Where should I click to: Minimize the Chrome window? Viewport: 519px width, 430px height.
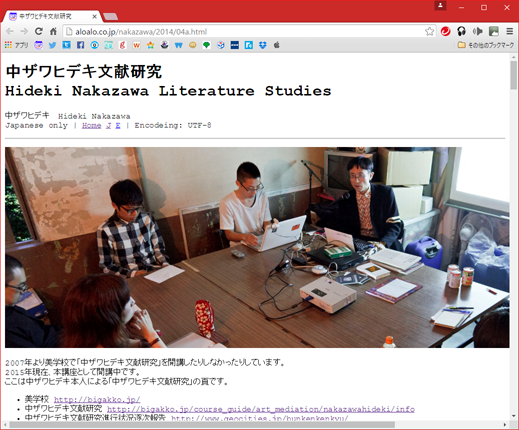point(461,7)
